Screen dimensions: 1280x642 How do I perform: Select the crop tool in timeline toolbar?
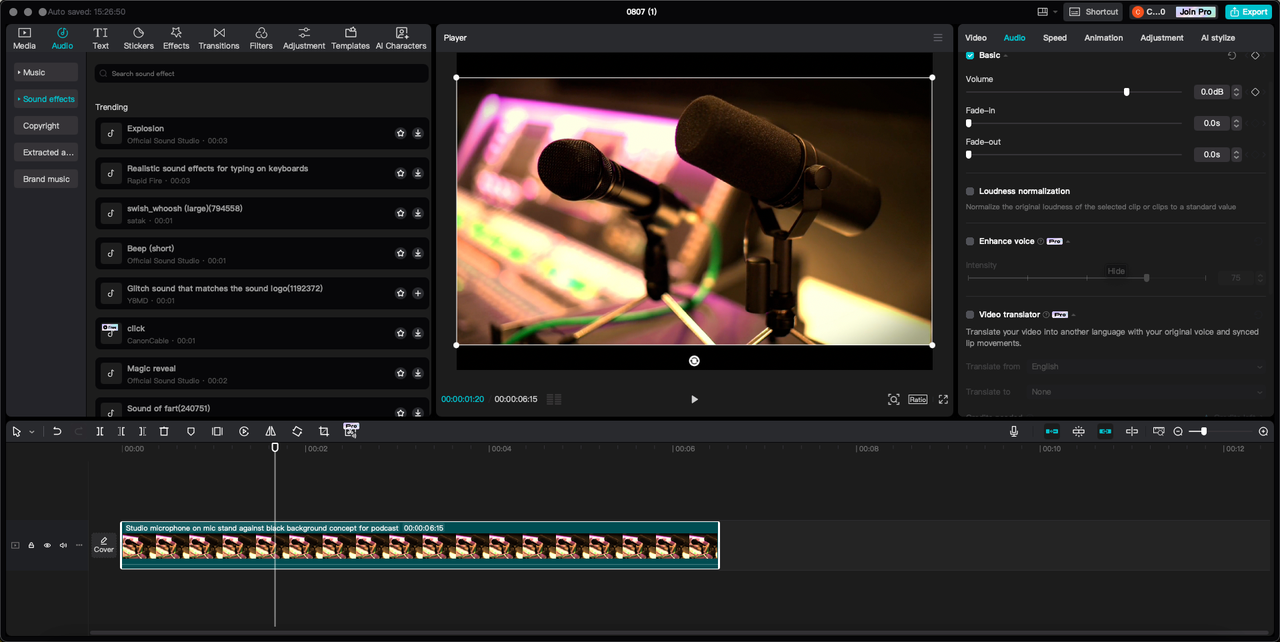(x=324, y=431)
